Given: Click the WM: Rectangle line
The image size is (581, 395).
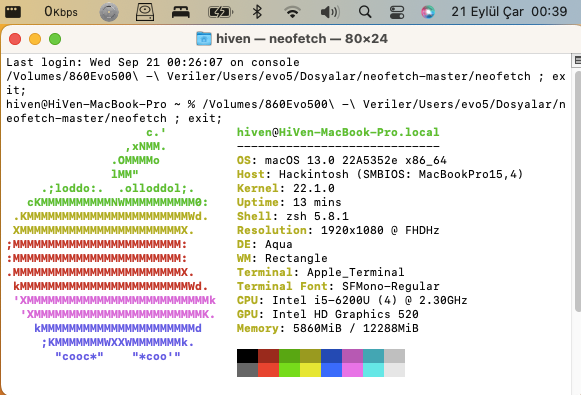Looking at the screenshot, I should [x=282, y=258].
